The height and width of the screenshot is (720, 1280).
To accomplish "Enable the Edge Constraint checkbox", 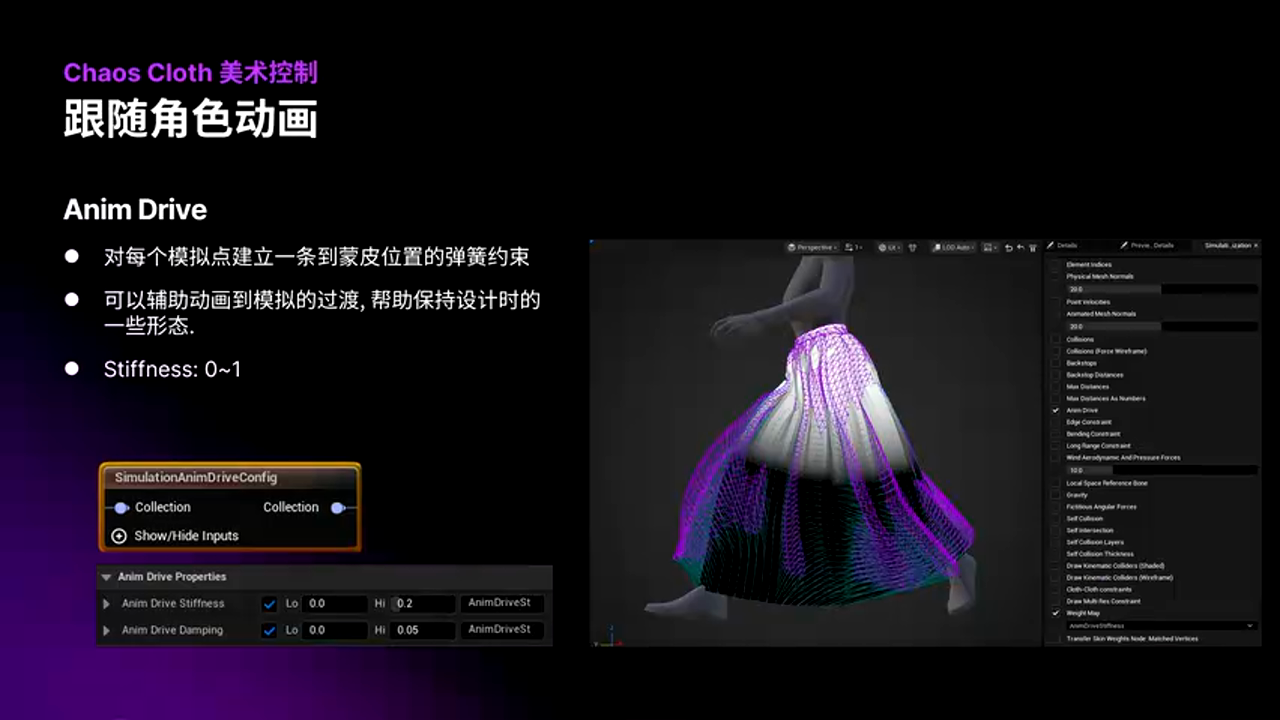I will tap(1058, 421).
